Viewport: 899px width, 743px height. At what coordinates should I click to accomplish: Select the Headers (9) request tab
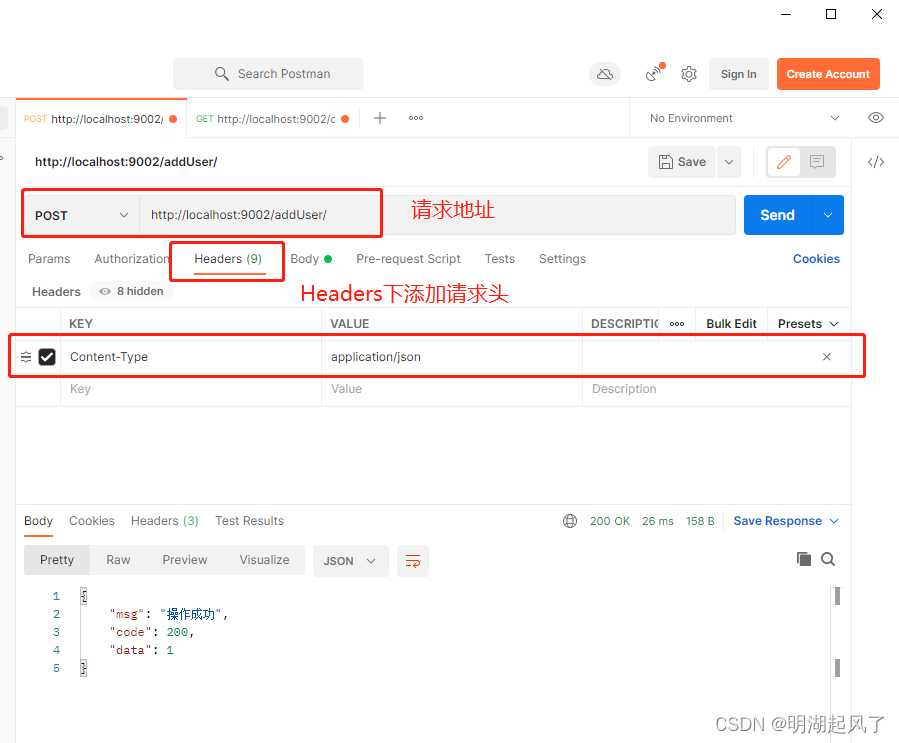(228, 259)
